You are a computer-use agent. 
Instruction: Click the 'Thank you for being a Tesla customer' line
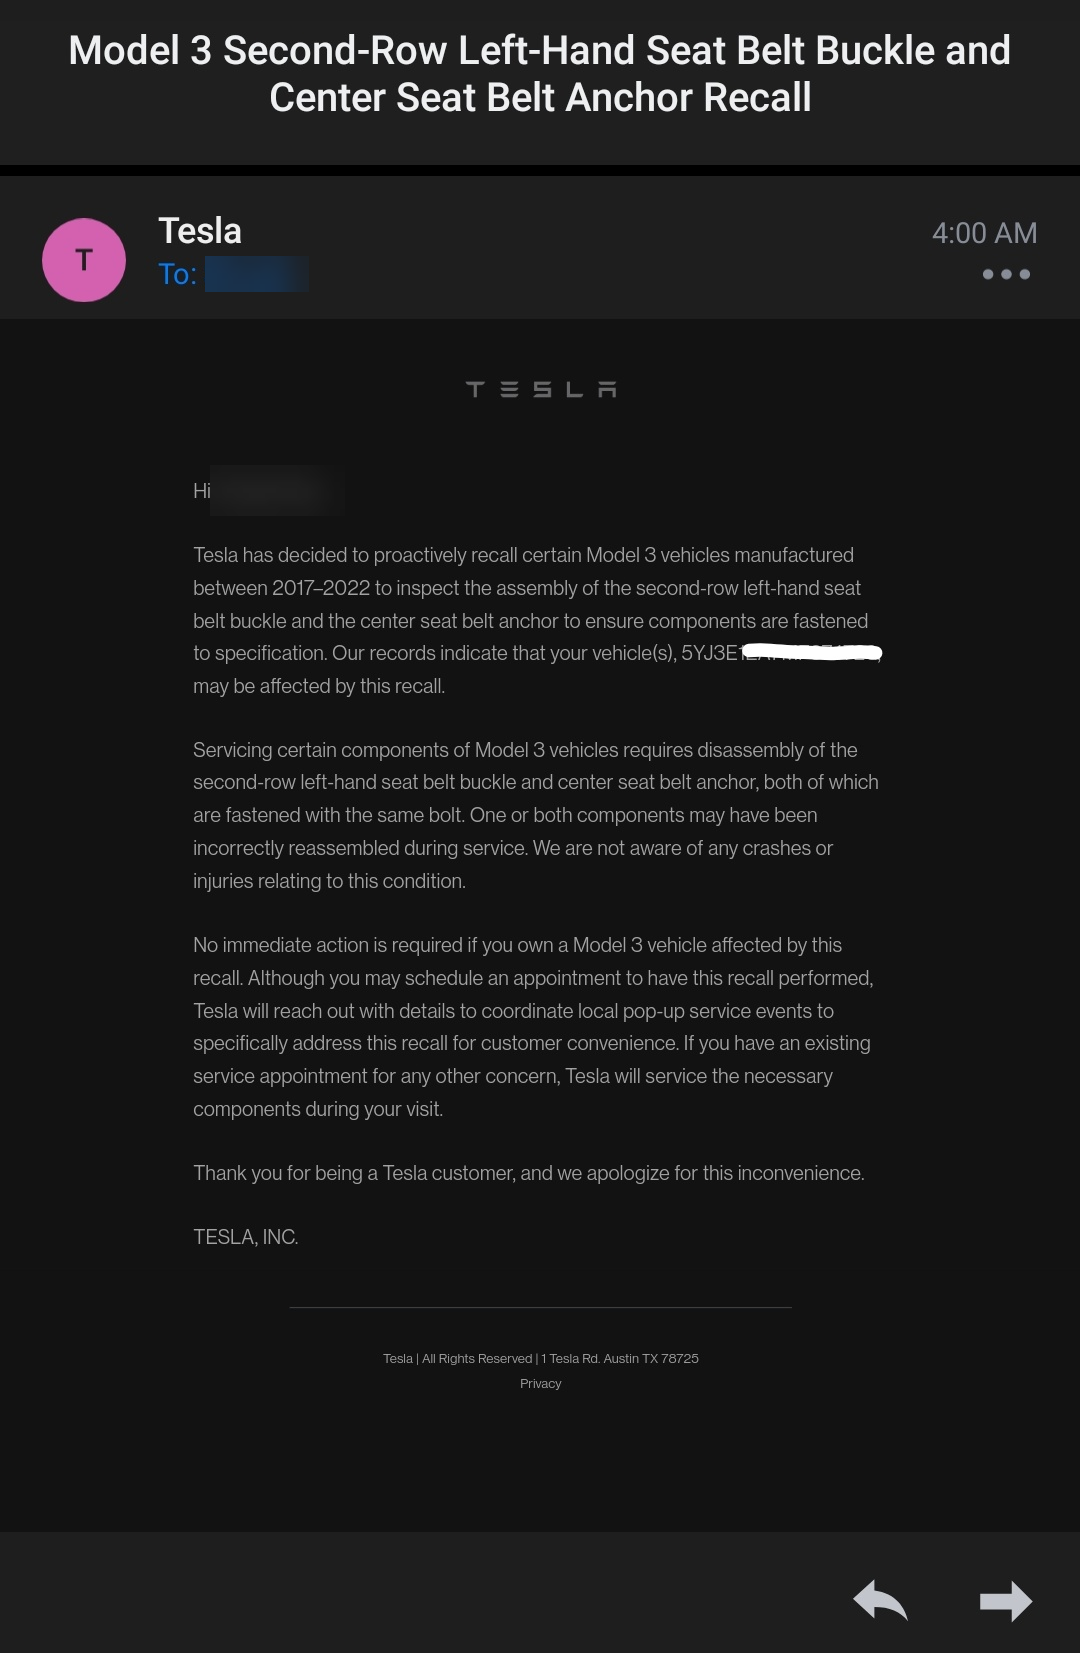click(528, 1173)
